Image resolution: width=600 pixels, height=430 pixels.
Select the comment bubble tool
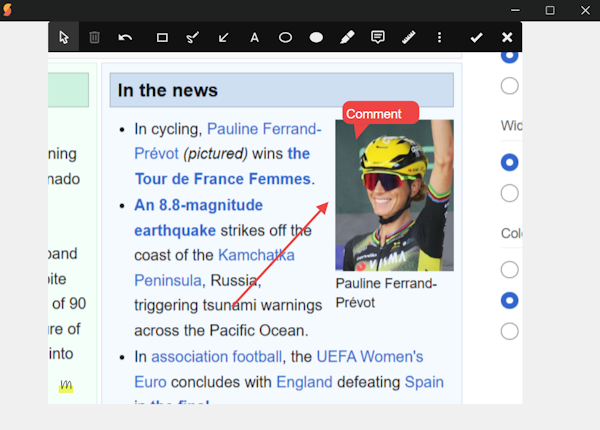(x=378, y=37)
